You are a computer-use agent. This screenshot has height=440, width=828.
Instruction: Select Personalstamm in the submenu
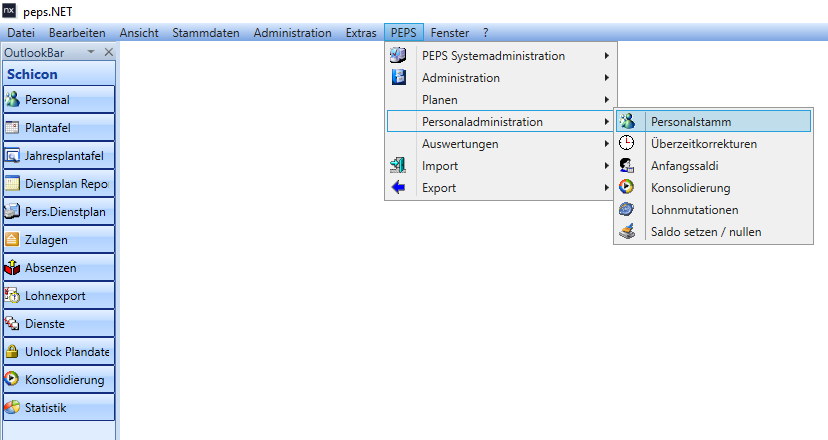(x=713, y=121)
